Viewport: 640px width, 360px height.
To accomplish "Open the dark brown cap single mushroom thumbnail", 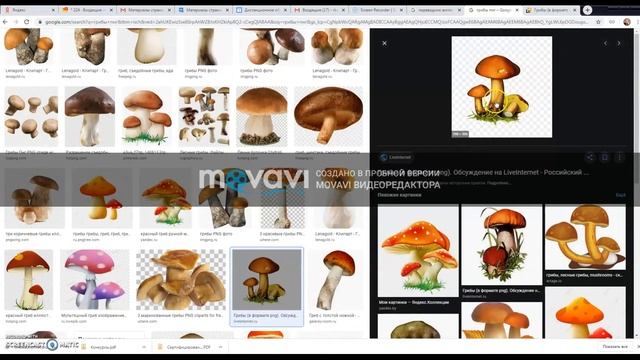I will [90, 116].
